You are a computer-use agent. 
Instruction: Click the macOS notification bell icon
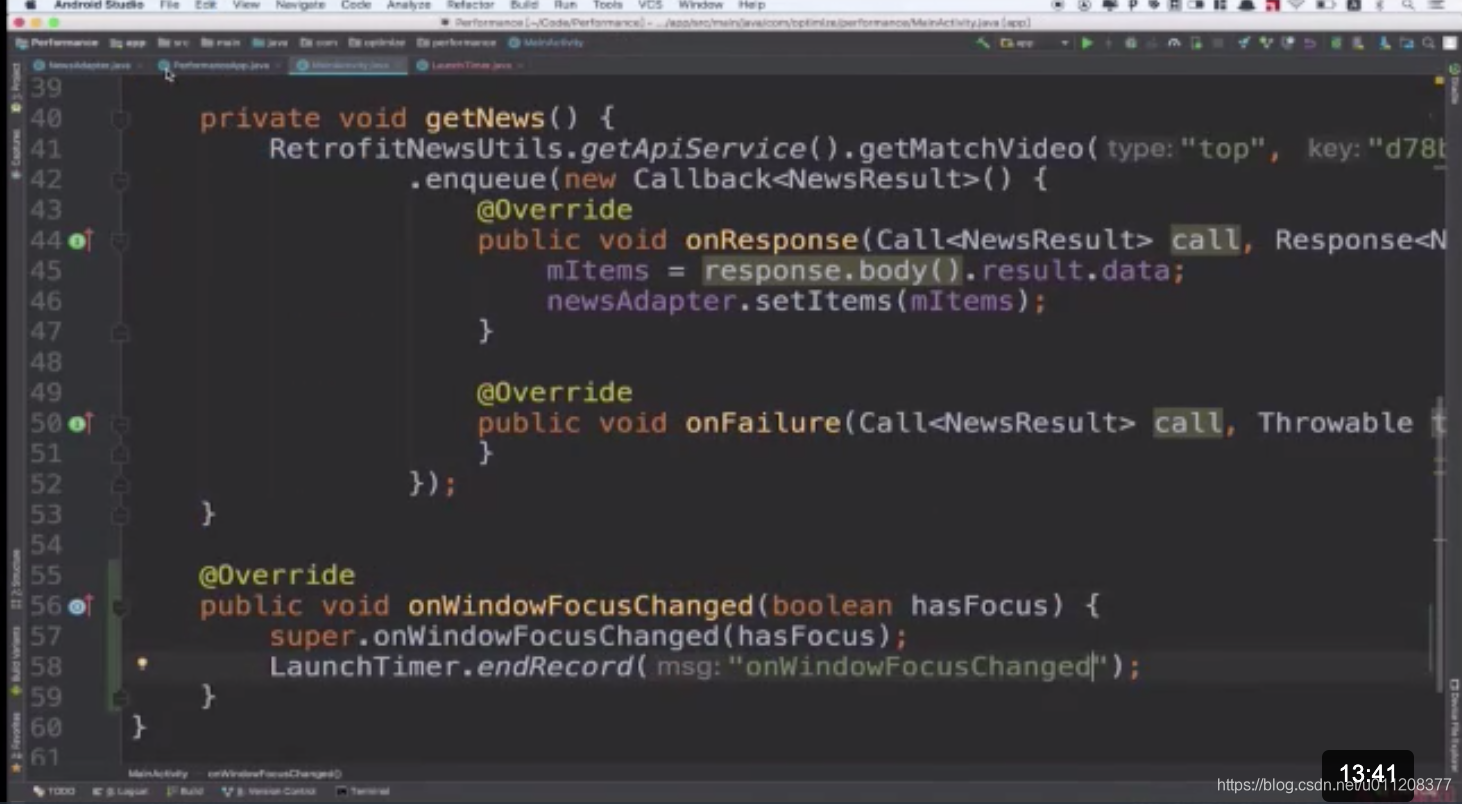click(1247, 5)
